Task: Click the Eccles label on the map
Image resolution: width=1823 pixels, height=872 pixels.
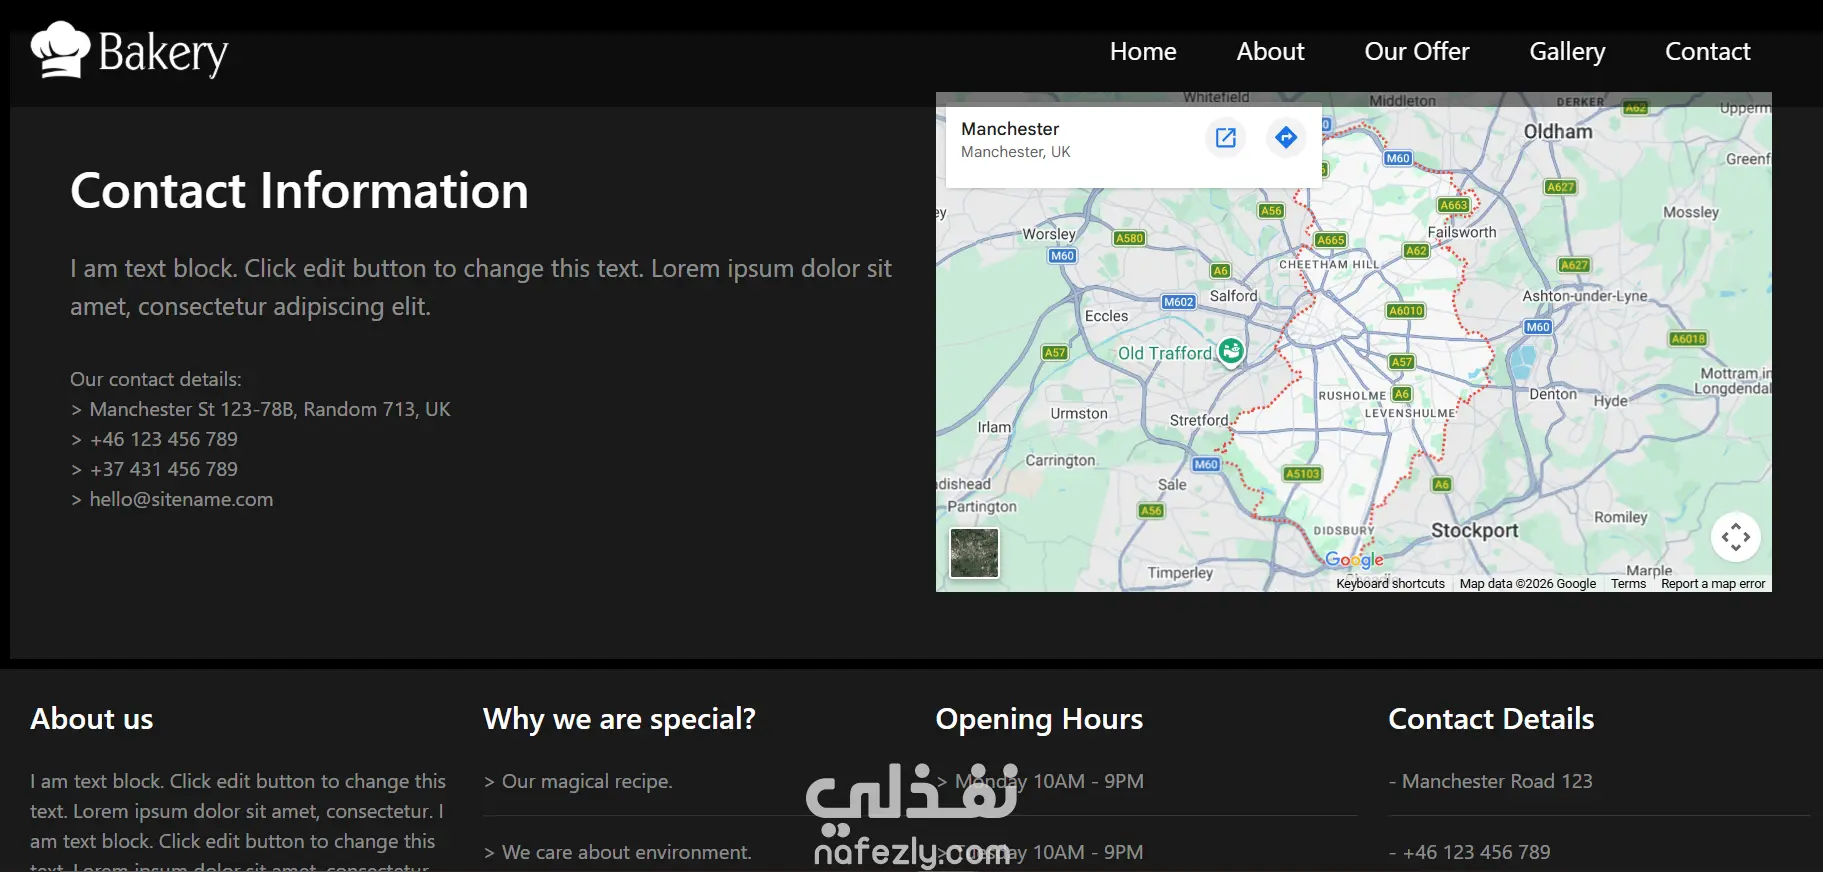Action: (1106, 316)
